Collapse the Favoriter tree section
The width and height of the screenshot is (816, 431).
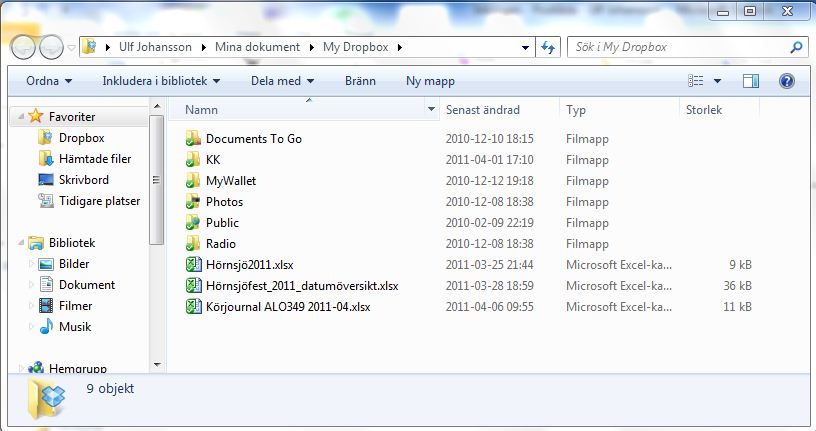(x=24, y=117)
